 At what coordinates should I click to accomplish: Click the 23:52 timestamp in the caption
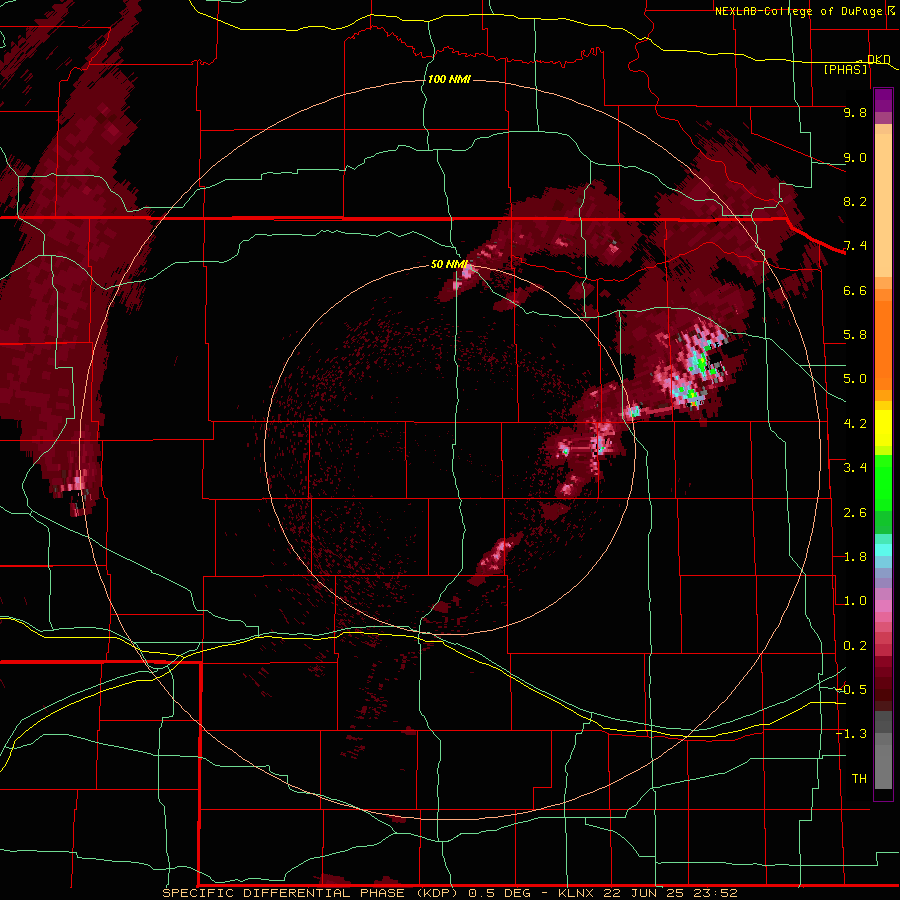(718, 893)
